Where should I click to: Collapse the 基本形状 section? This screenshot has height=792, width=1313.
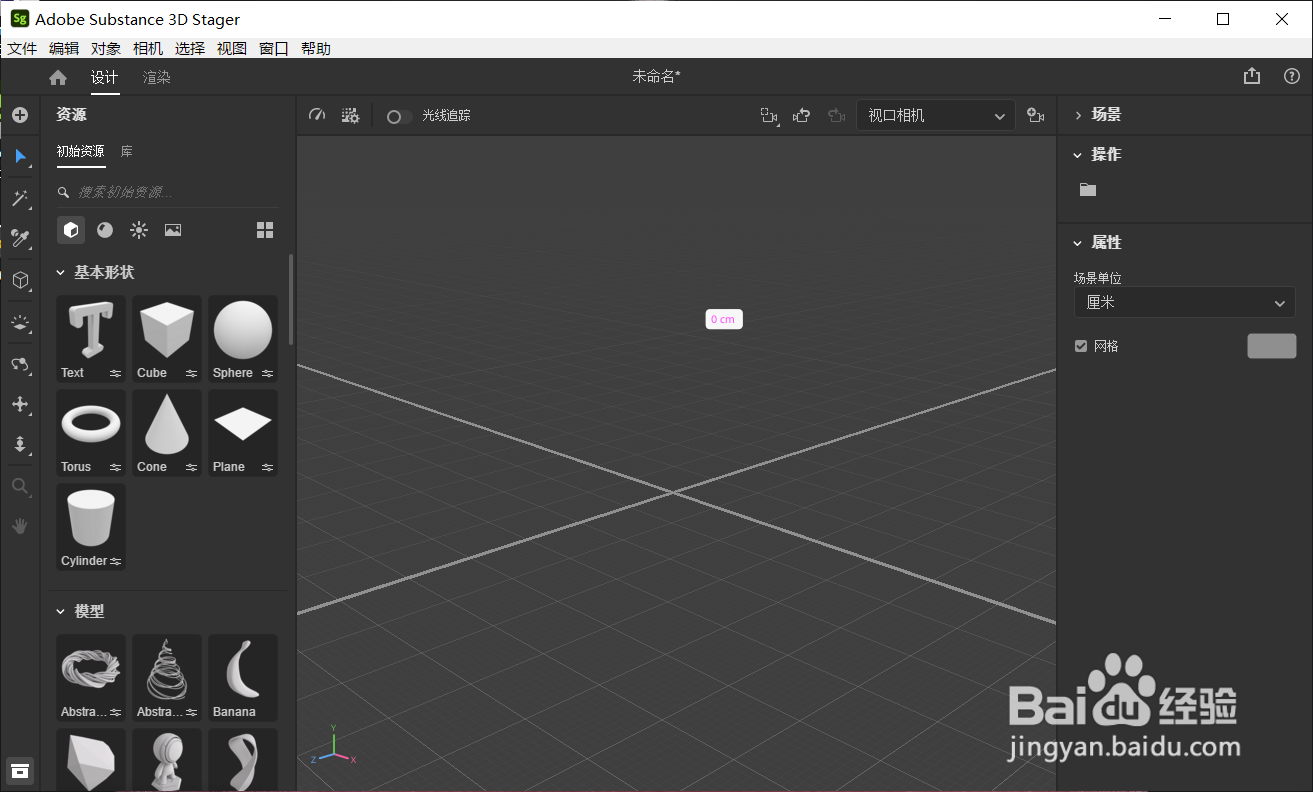pos(62,272)
